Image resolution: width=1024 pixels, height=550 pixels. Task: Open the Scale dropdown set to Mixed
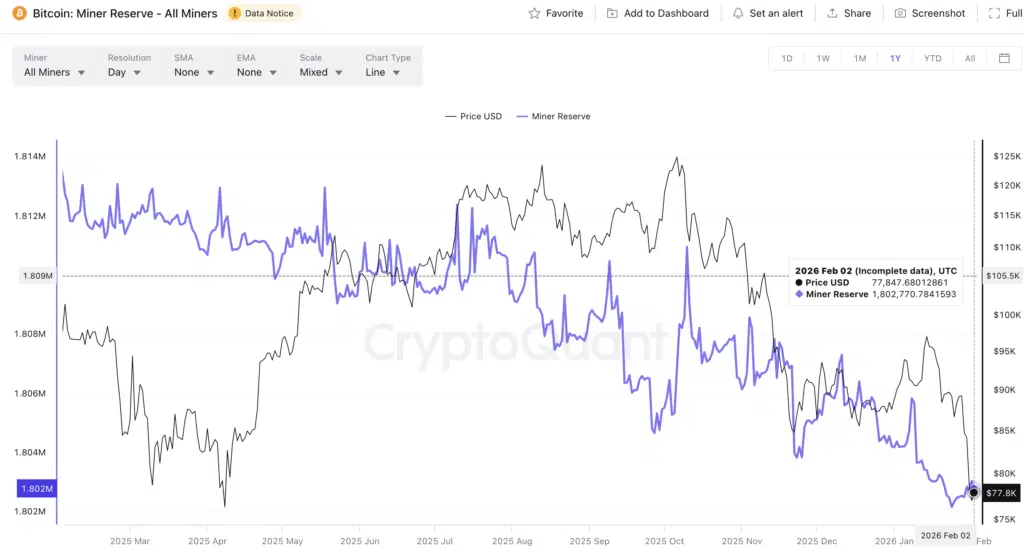[321, 72]
